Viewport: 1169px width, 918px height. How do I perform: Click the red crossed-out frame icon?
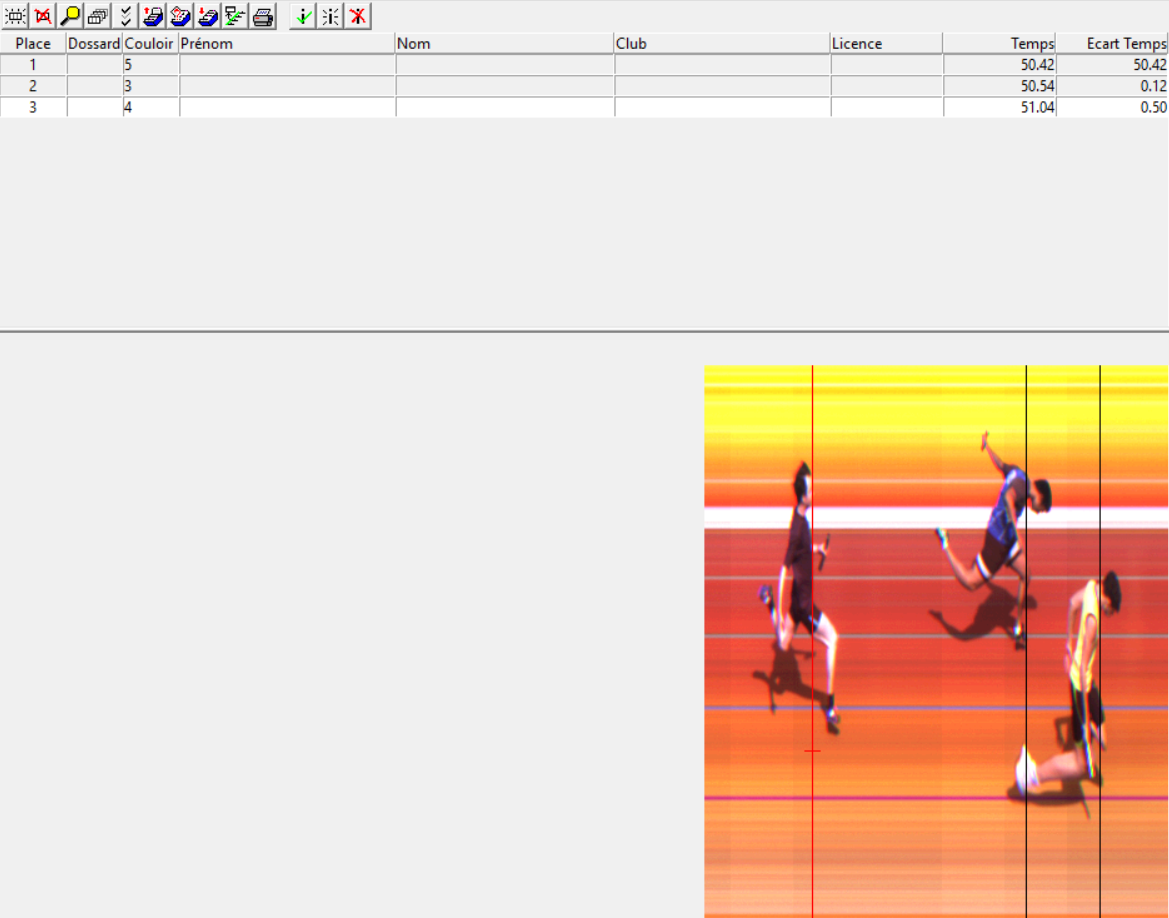click(x=42, y=16)
